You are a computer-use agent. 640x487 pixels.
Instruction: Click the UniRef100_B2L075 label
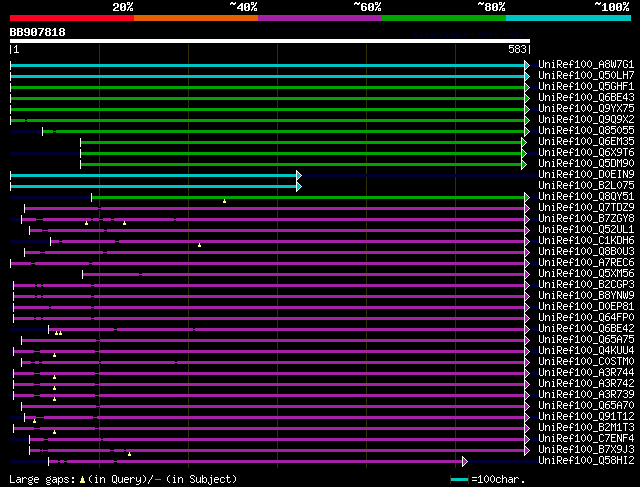coord(586,186)
